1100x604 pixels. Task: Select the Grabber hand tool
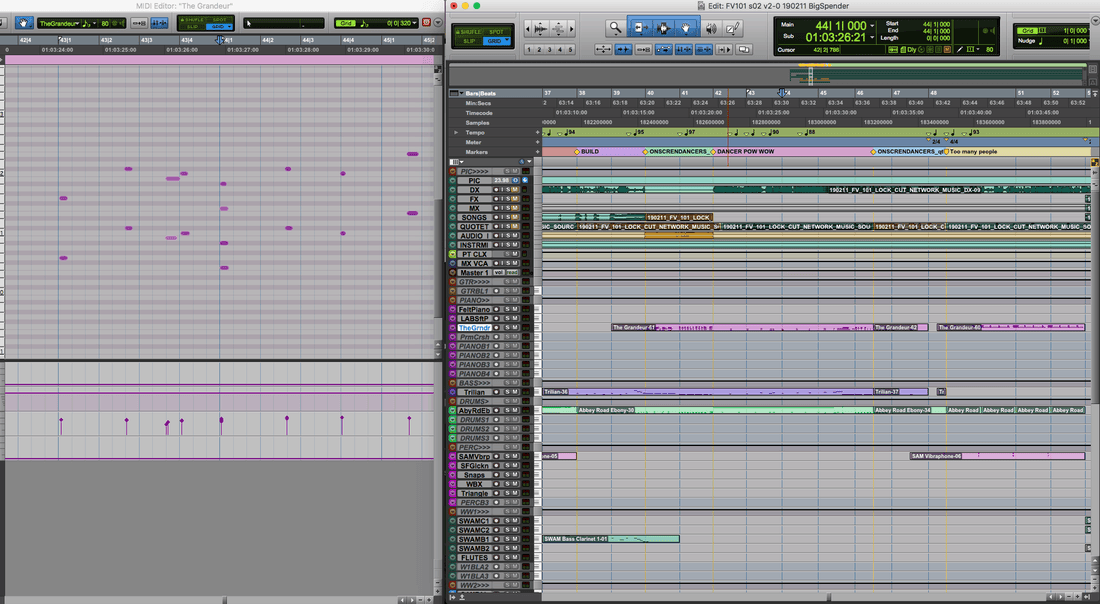685,27
